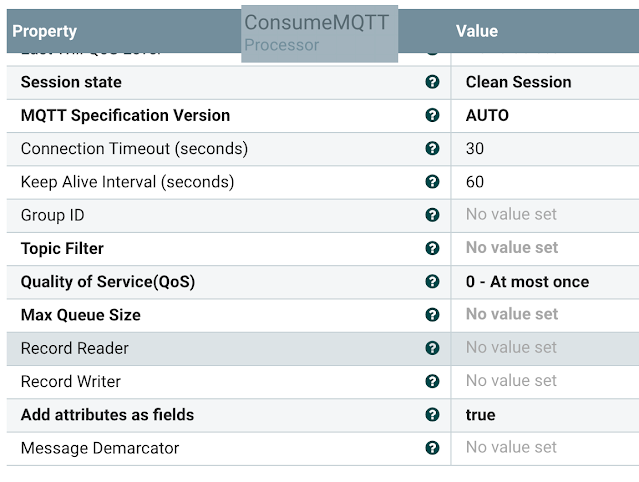Screen dimensions: 639x482
Task: Open the Session state value Clean Session
Action: 518,82
